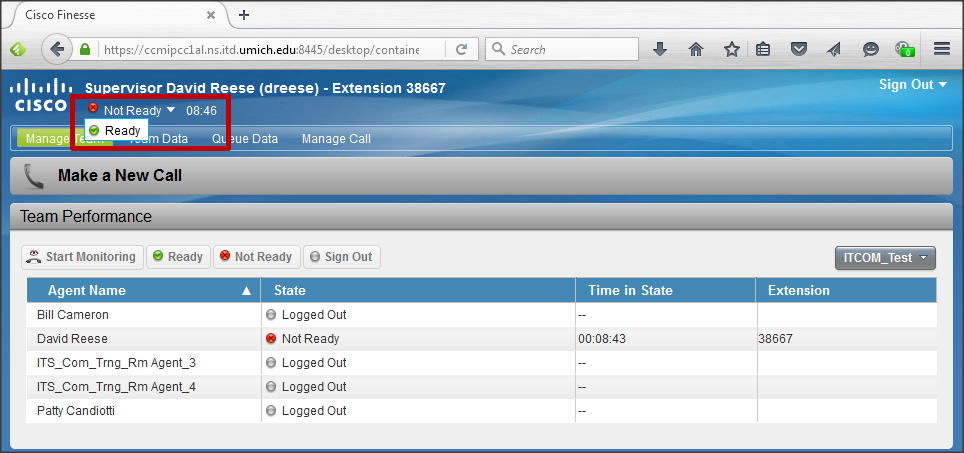Click the Ready button in Team Performance
Viewport: 964px width, 453px height.
178,257
